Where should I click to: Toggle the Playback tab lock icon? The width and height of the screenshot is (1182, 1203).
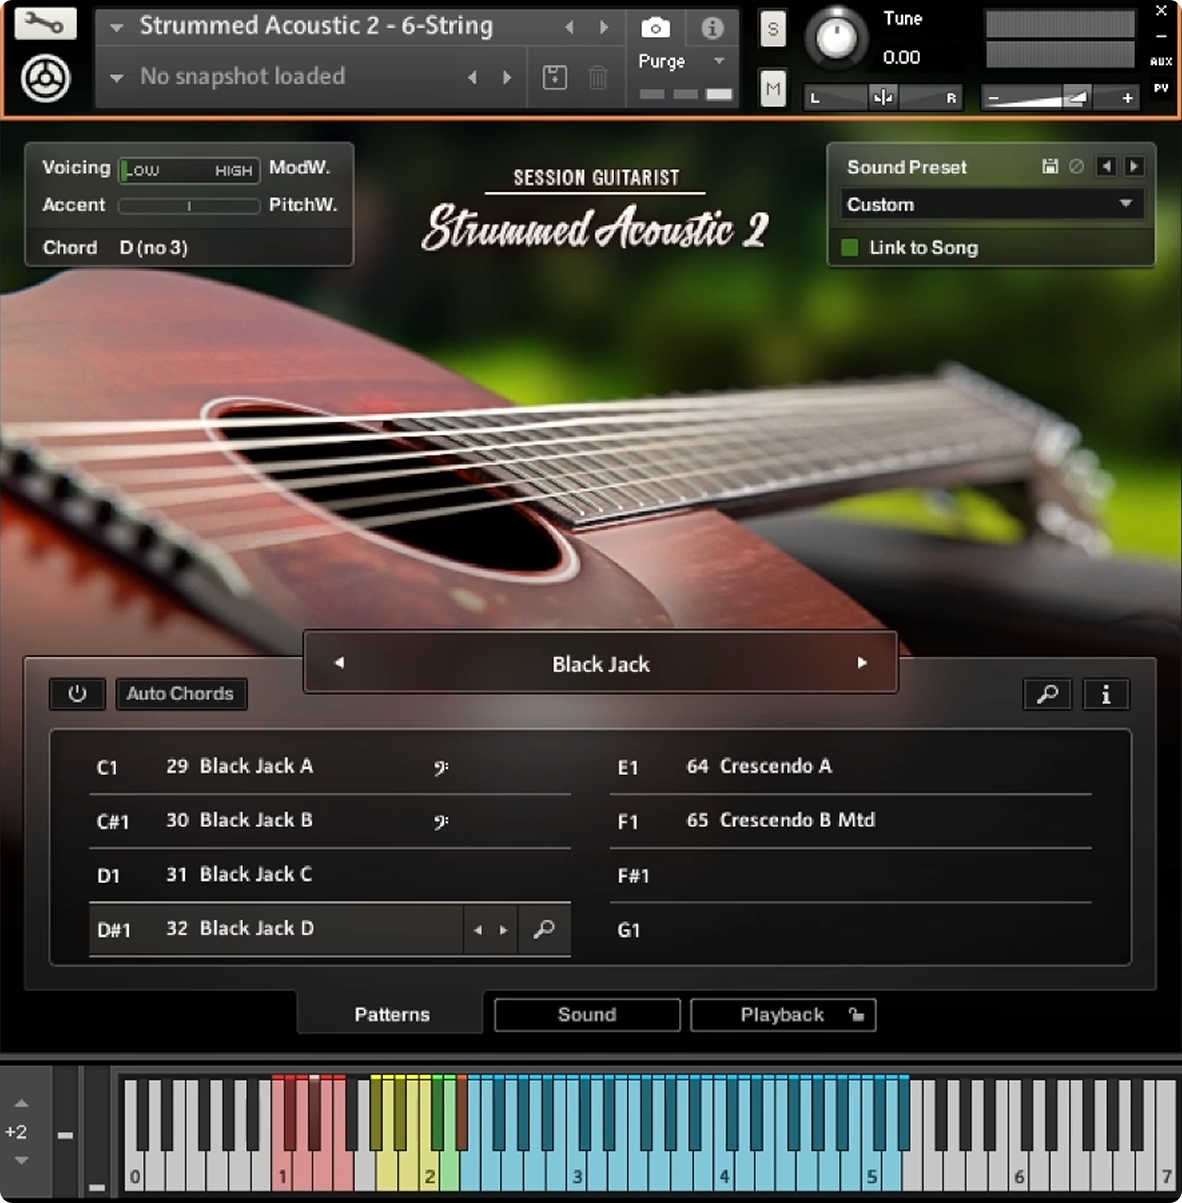[856, 1015]
